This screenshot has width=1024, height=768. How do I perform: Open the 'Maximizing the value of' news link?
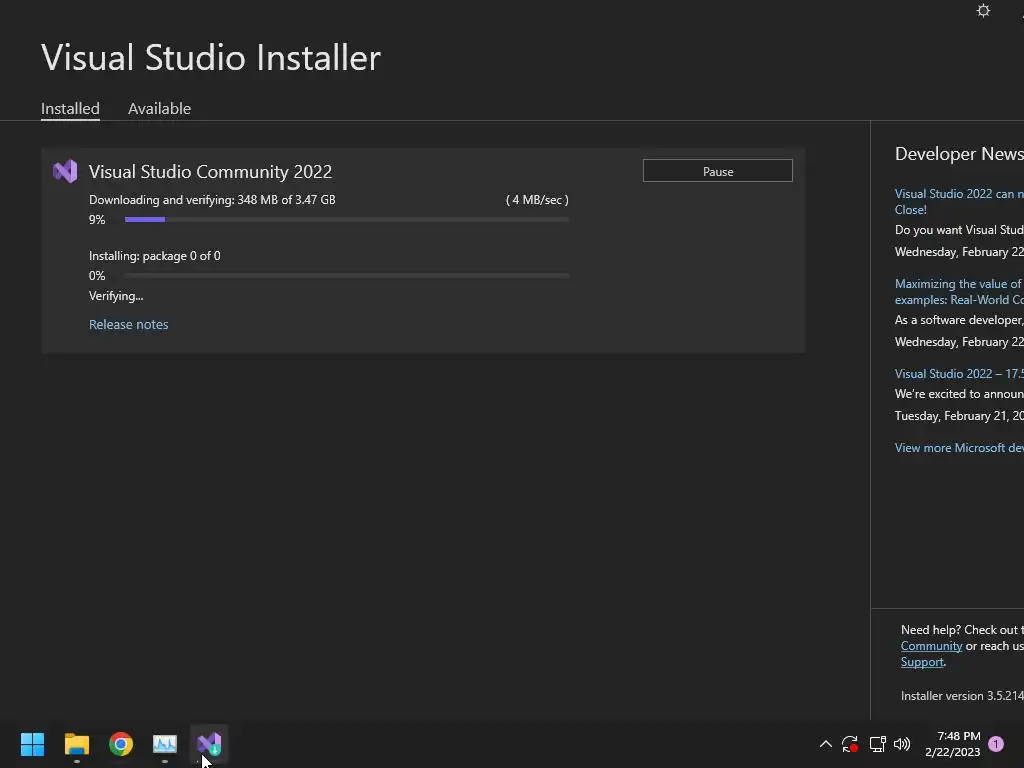tap(959, 292)
